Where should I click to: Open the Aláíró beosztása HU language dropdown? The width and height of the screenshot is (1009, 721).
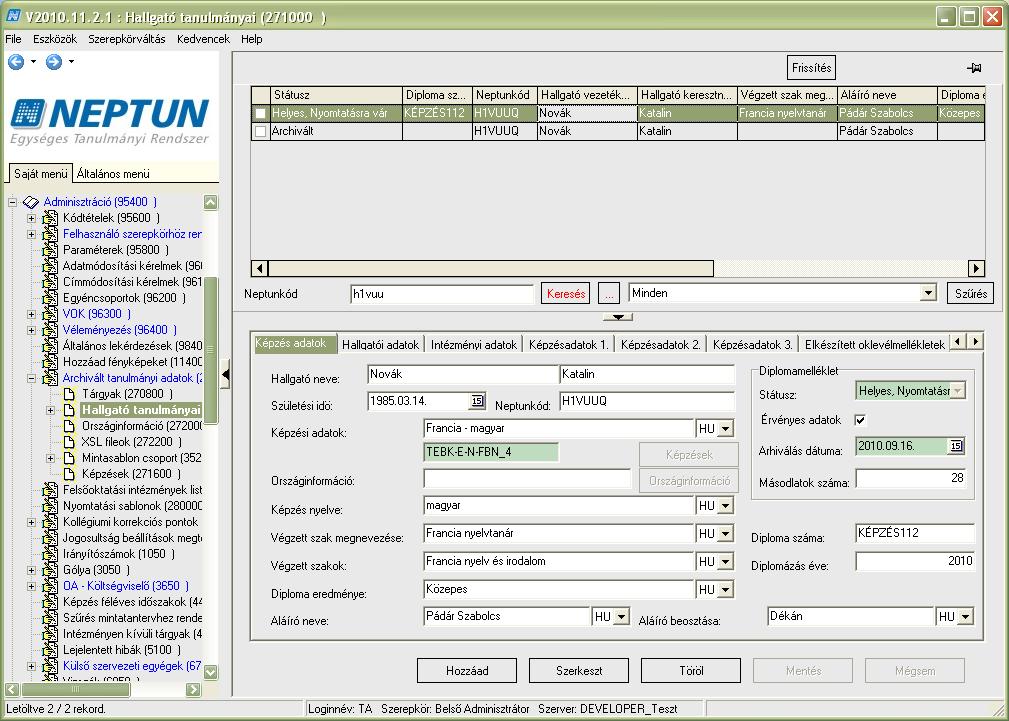point(965,617)
